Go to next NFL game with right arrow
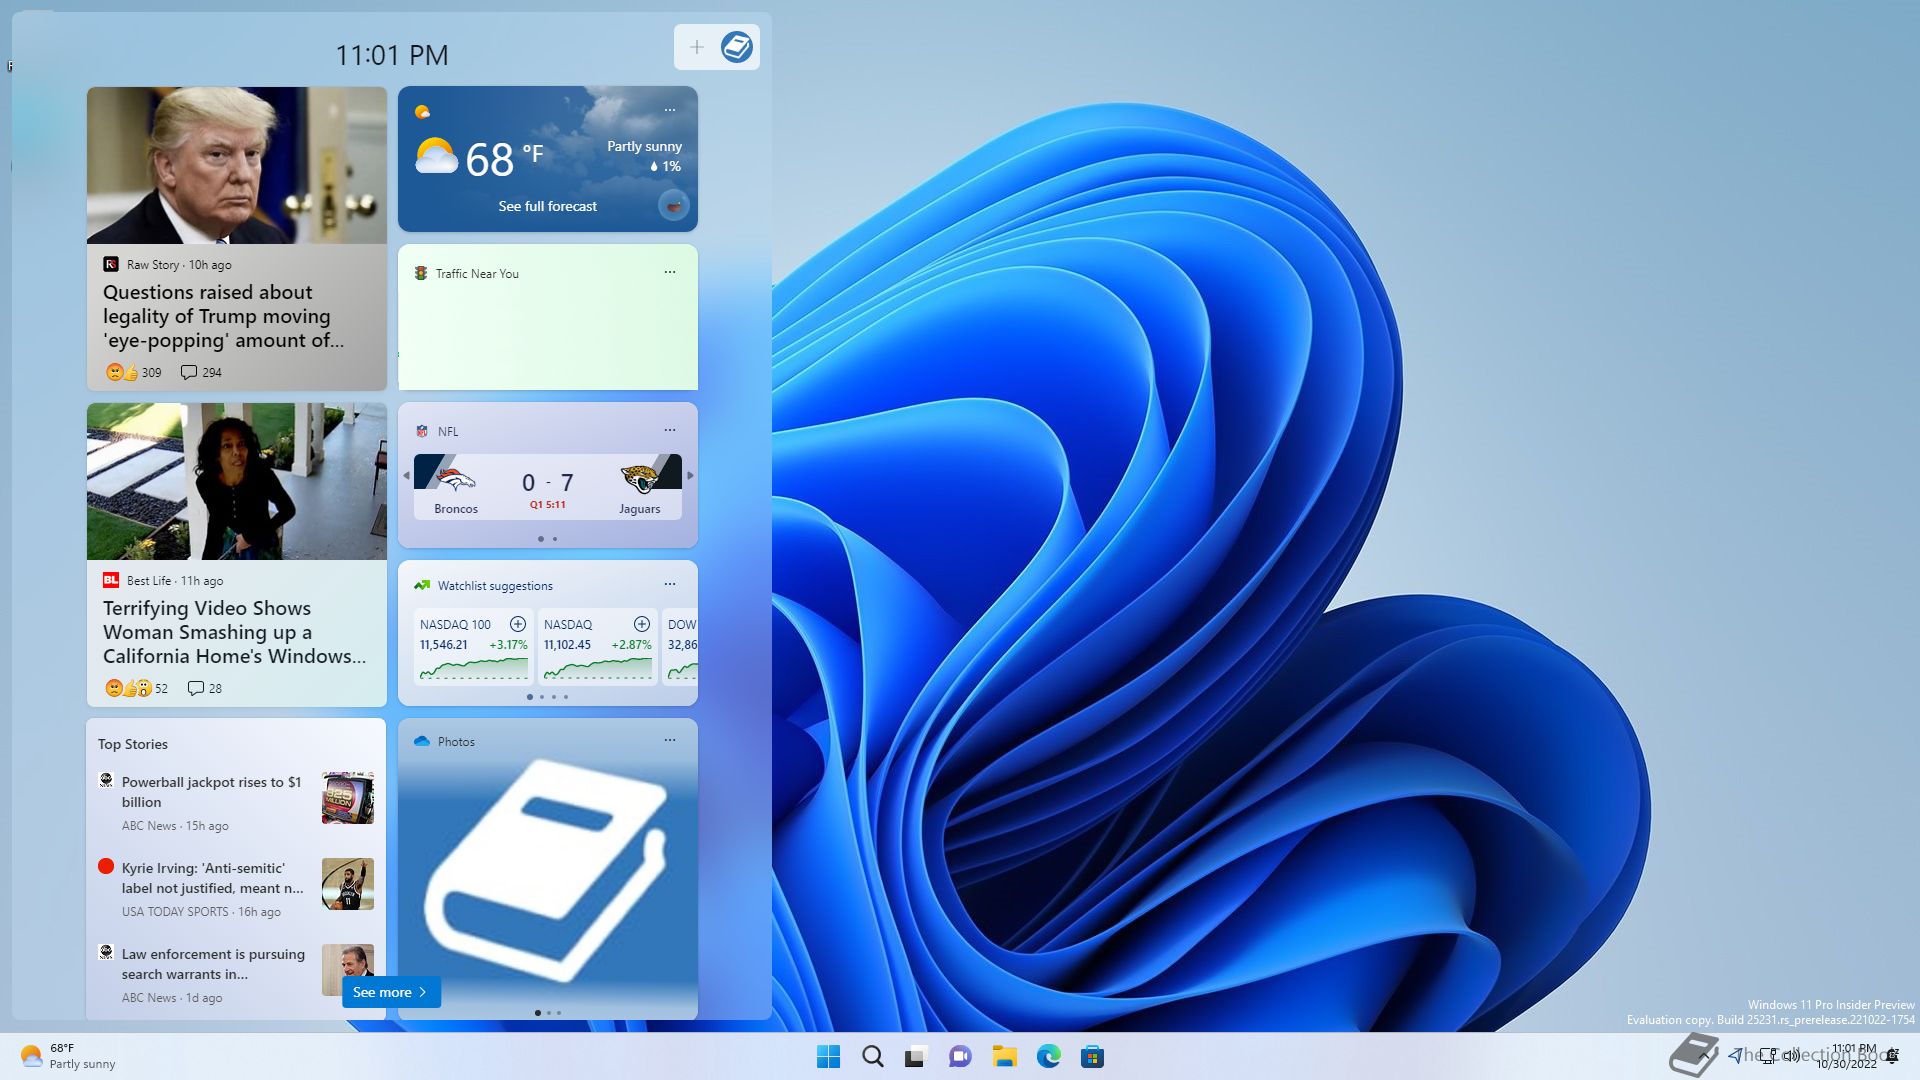The image size is (1920, 1080). pos(690,475)
